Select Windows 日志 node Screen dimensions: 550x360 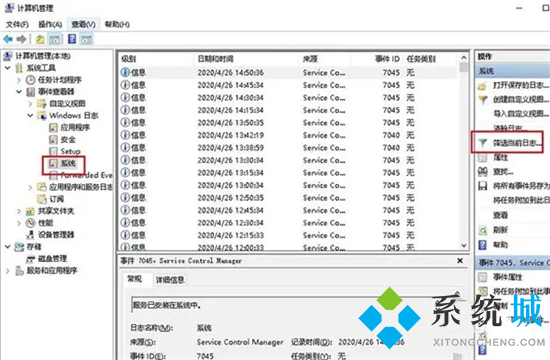[74, 115]
